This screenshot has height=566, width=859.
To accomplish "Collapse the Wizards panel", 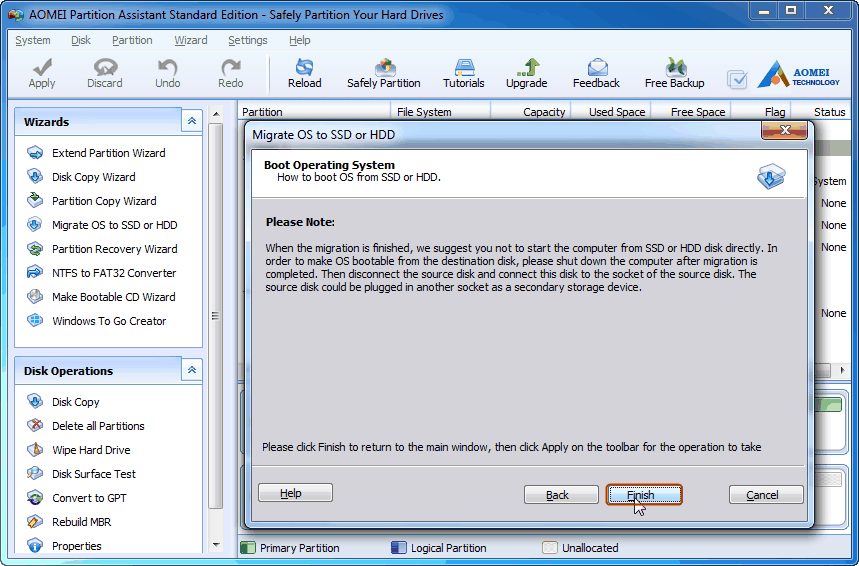I will [192, 121].
